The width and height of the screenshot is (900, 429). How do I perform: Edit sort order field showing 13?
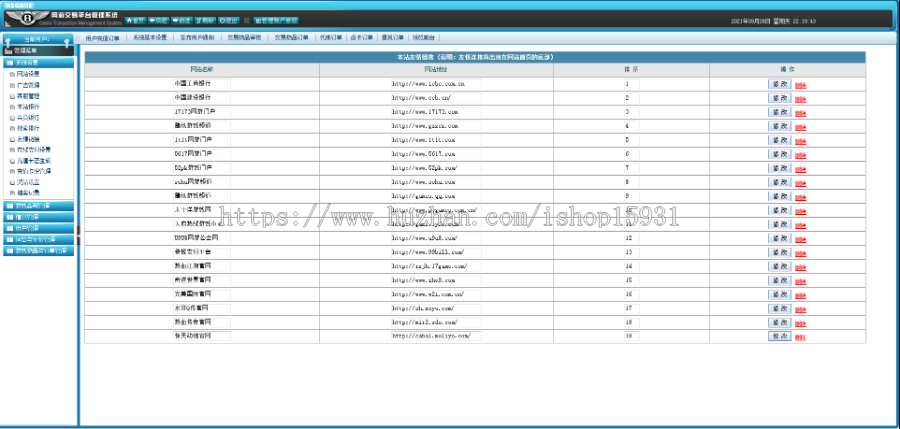click(631, 252)
